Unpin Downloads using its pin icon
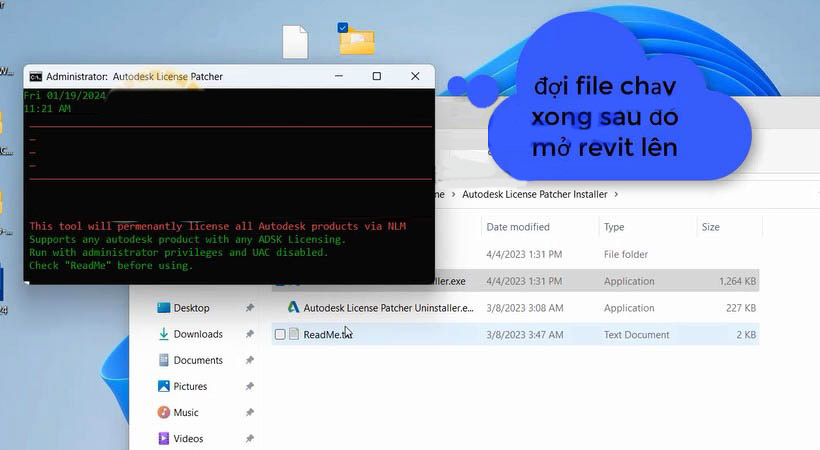The width and height of the screenshot is (820, 450). (x=249, y=334)
